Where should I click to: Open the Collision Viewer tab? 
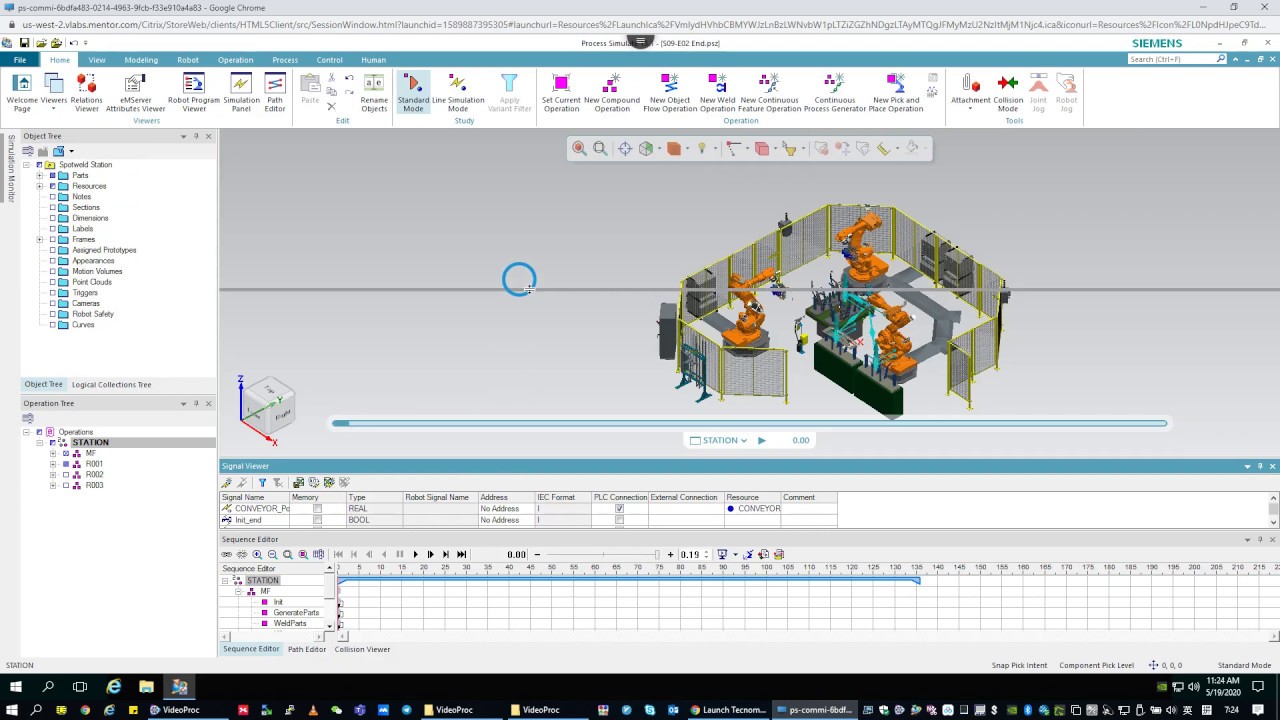(362, 649)
